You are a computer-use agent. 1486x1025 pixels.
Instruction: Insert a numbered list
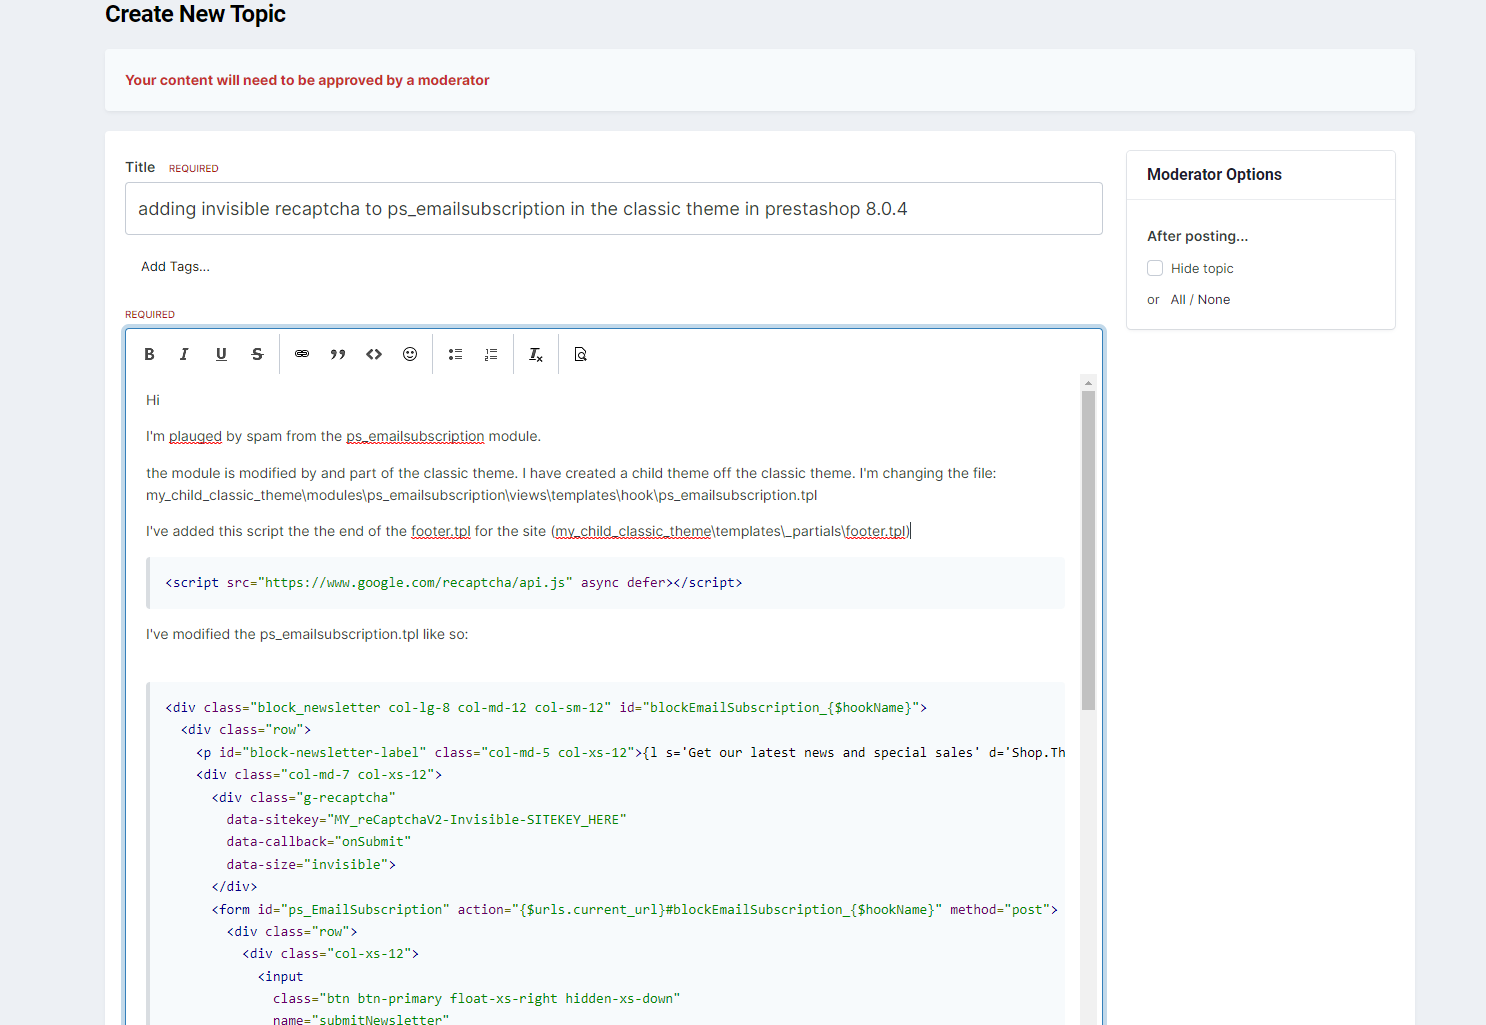coord(491,354)
